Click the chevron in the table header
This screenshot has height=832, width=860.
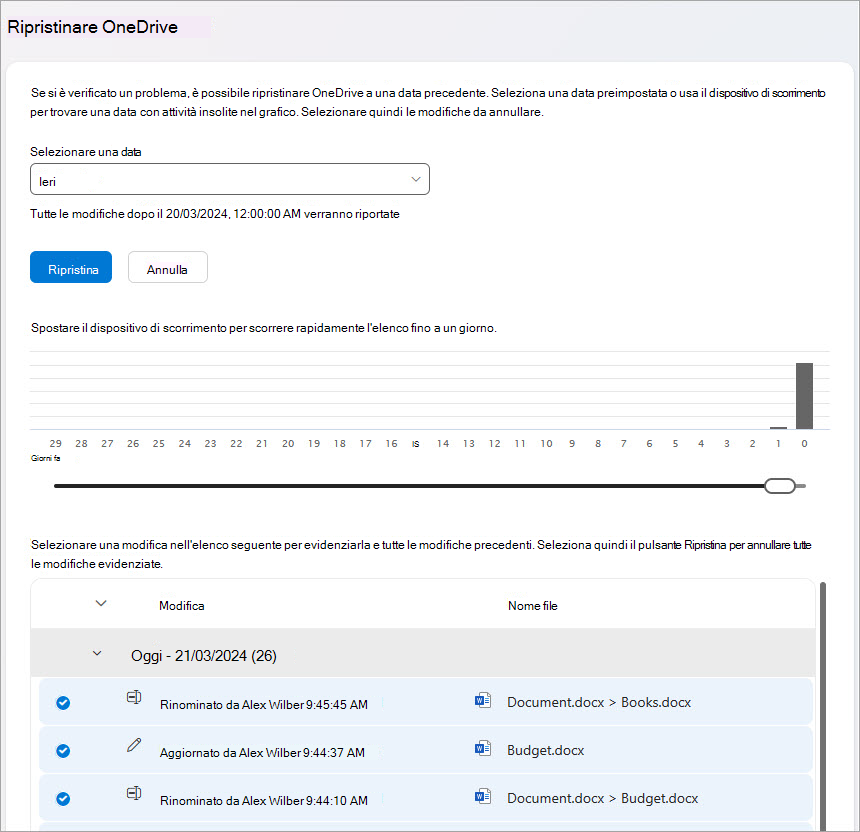101,603
